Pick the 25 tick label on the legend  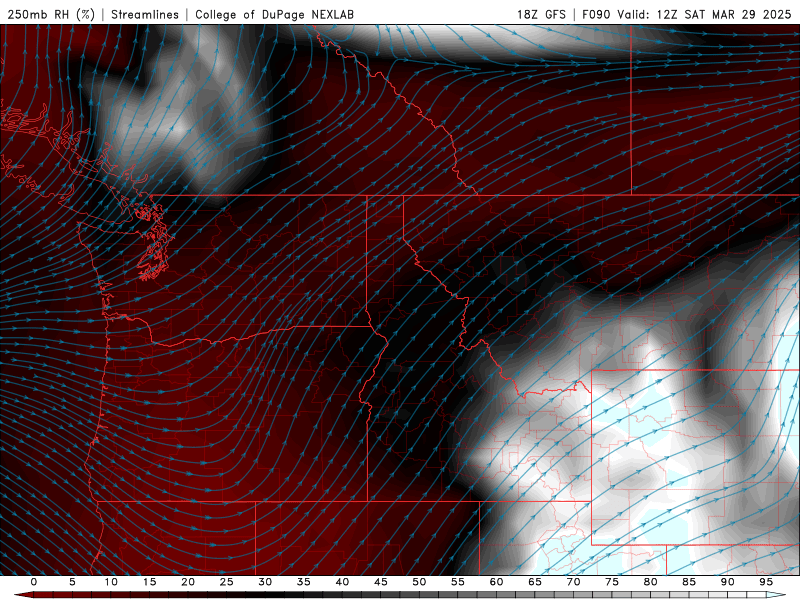[x=227, y=582]
